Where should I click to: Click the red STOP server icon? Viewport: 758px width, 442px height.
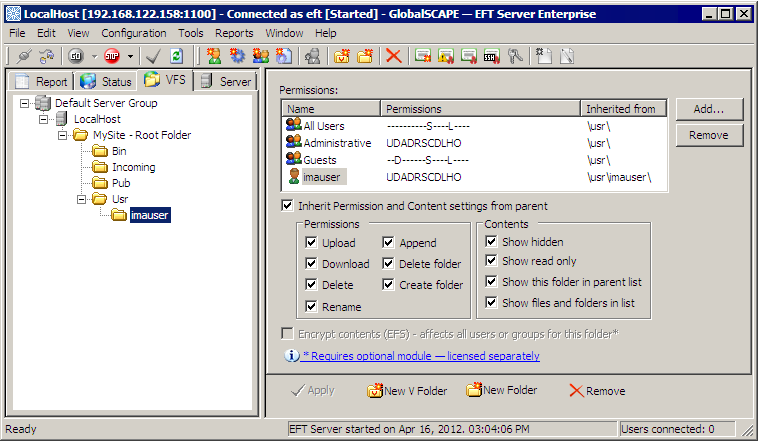pyautogui.click(x=112, y=56)
